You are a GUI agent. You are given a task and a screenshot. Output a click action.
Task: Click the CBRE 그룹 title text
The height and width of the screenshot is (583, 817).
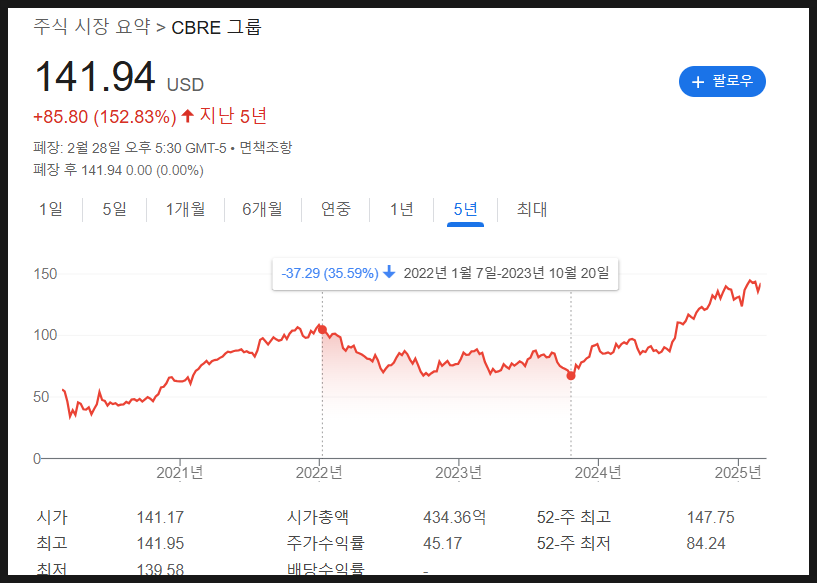coord(216,27)
